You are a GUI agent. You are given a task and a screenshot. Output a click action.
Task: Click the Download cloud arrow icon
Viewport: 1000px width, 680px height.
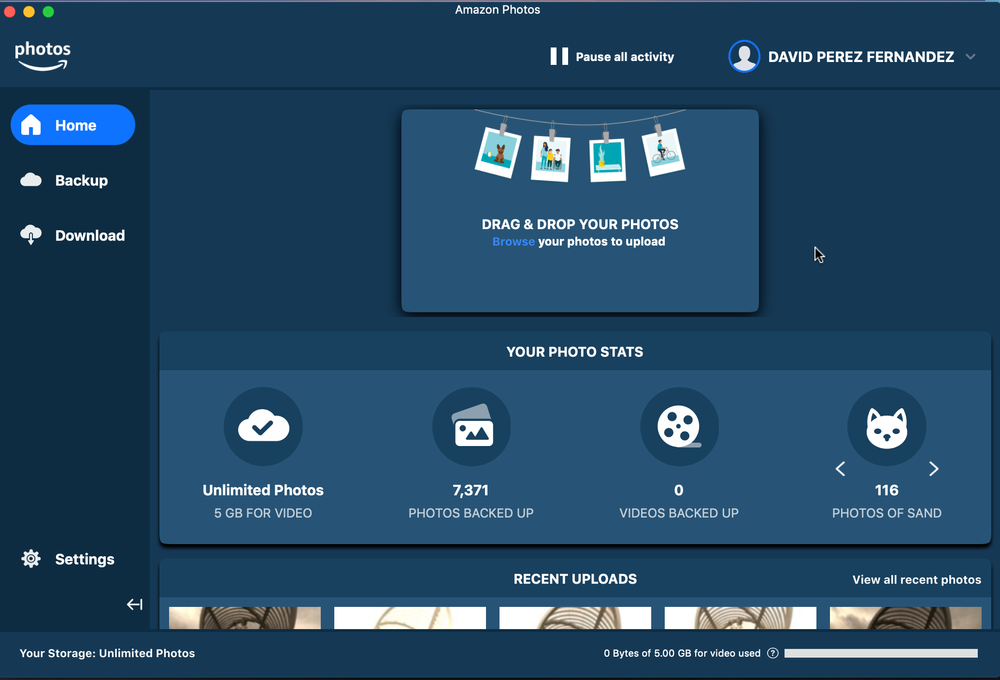[x=31, y=235]
